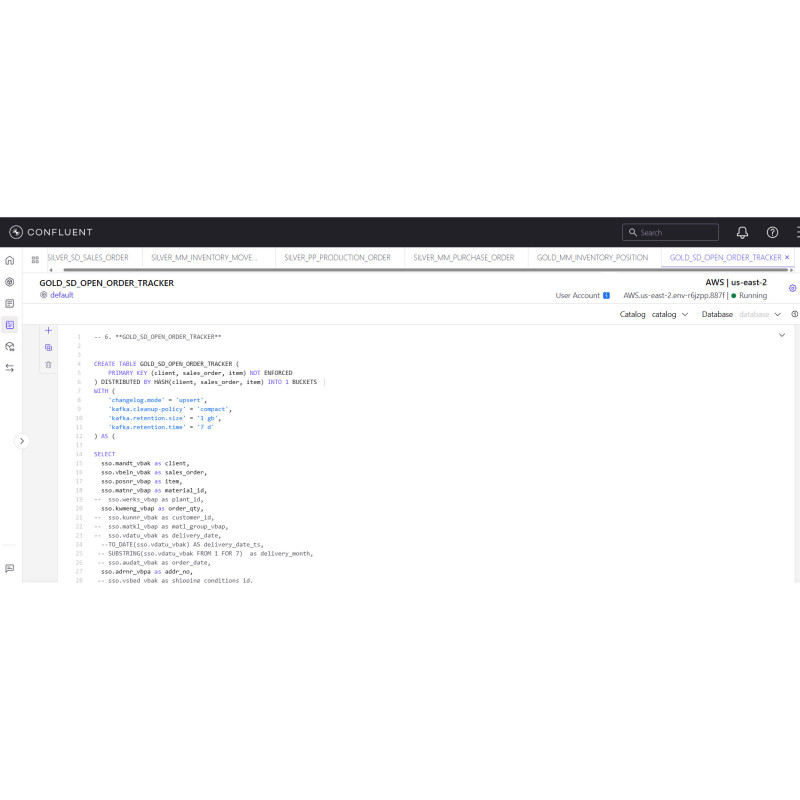The height and width of the screenshot is (800, 800).
Task: Open the help question mark icon
Action: pyautogui.click(x=773, y=233)
